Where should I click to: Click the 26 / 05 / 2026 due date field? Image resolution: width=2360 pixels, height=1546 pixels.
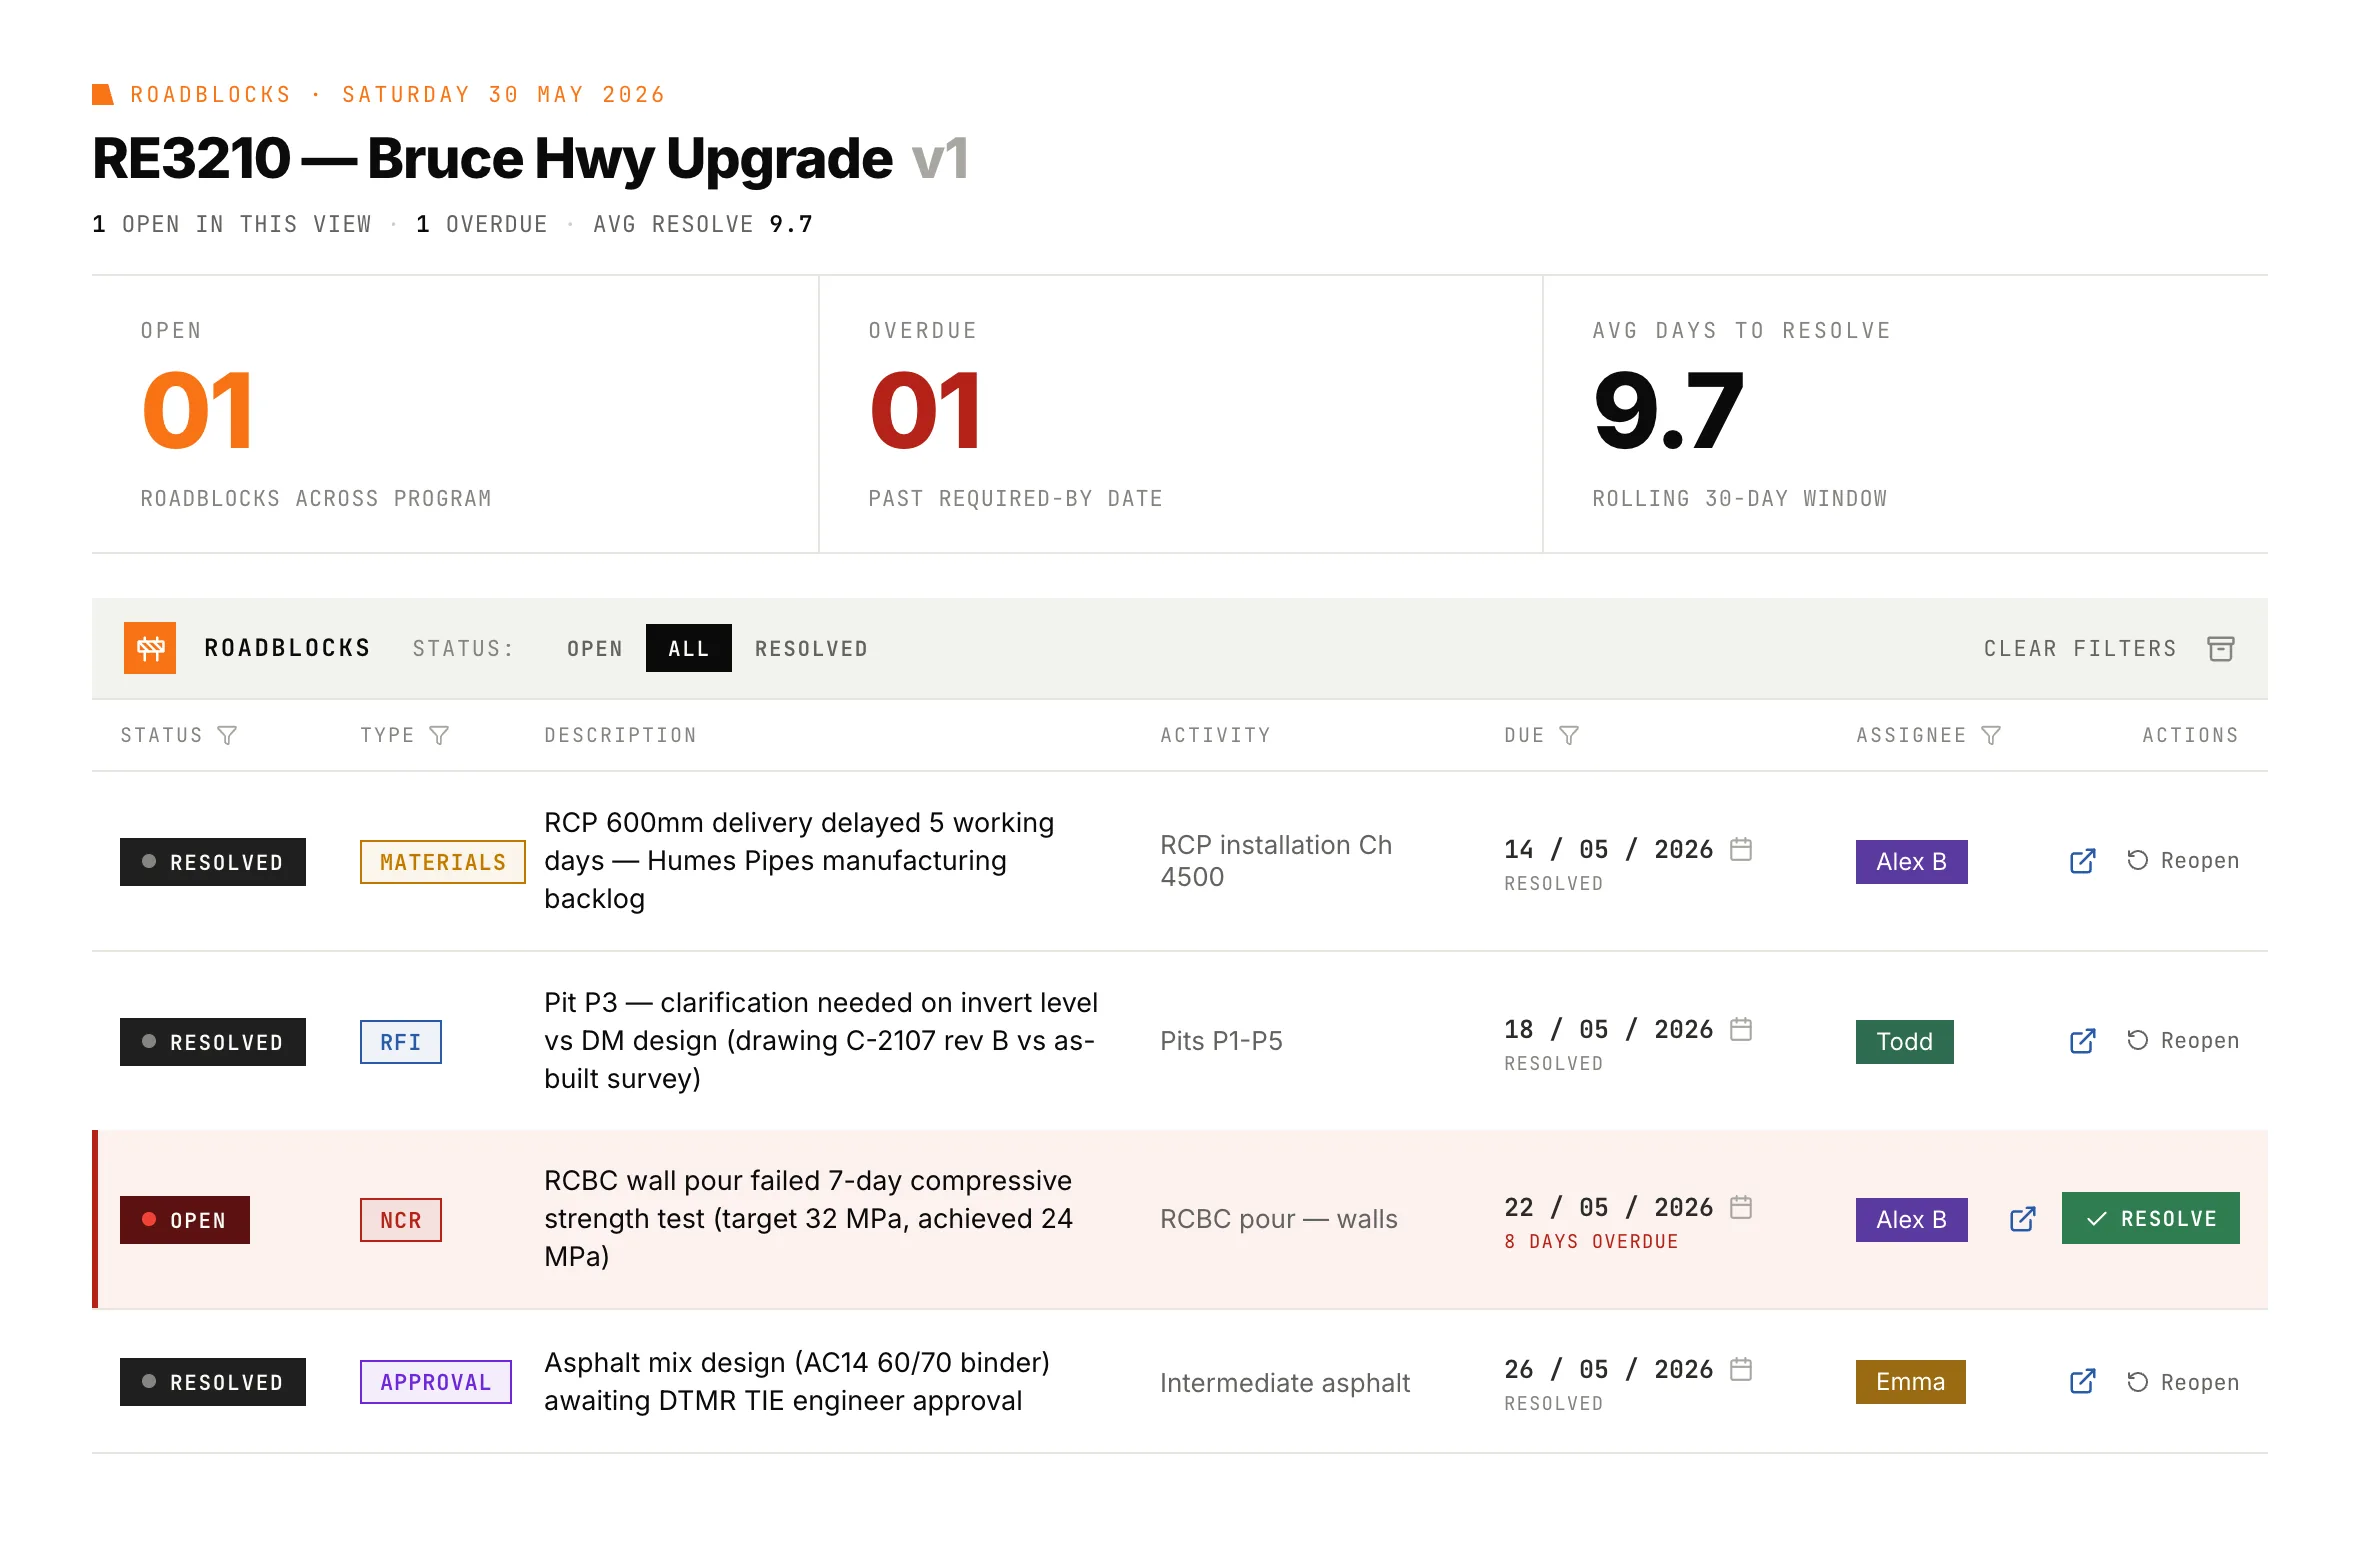pyautogui.click(x=1609, y=1369)
